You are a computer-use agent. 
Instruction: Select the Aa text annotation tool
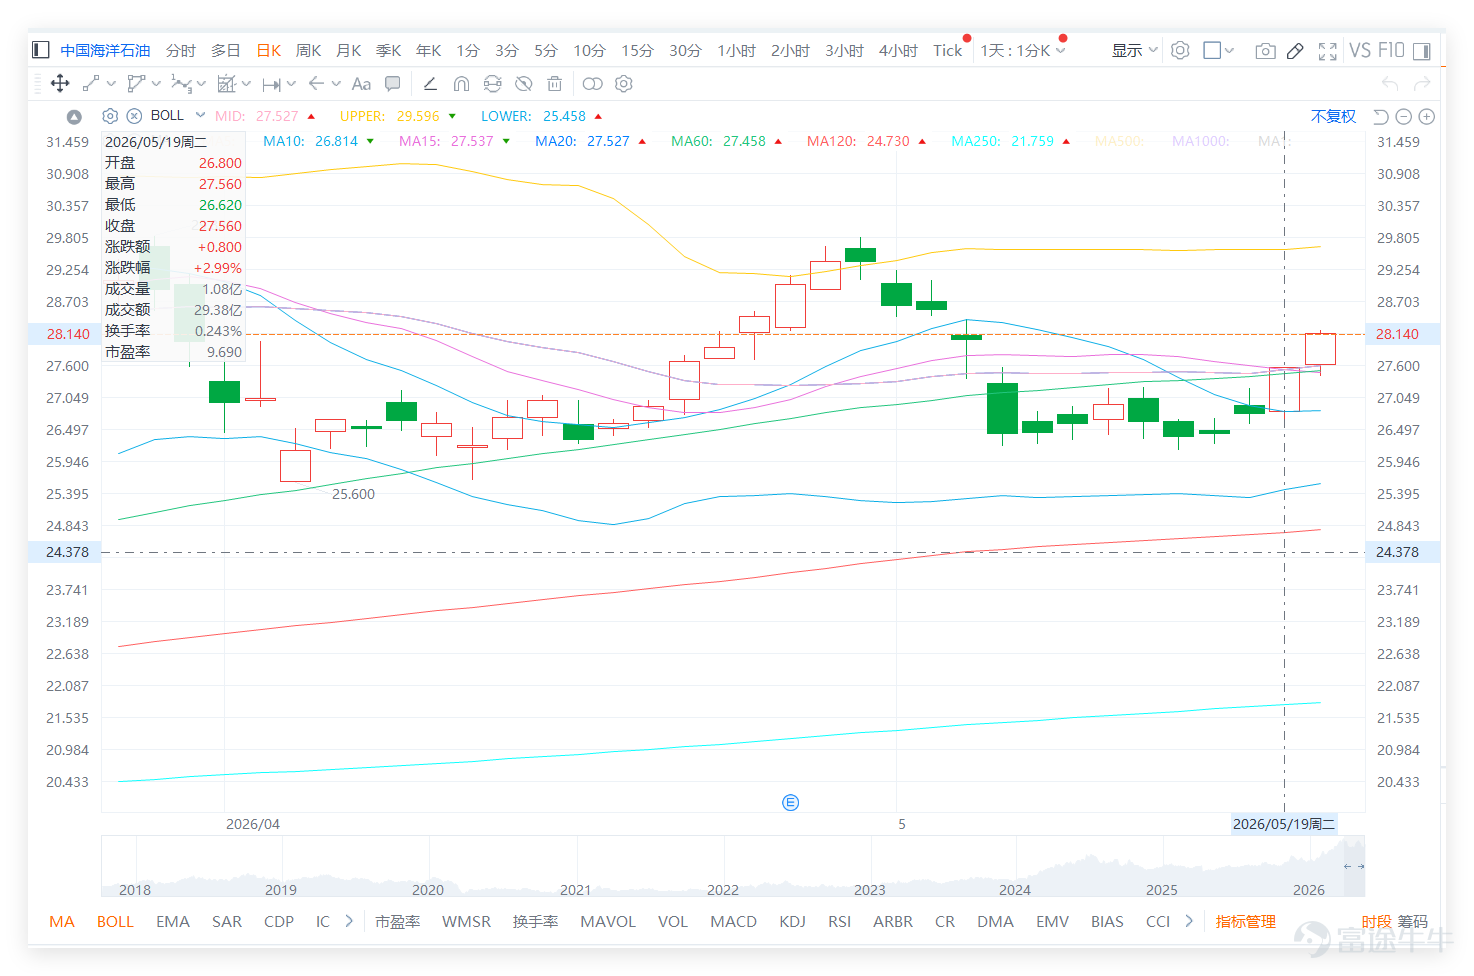361,84
